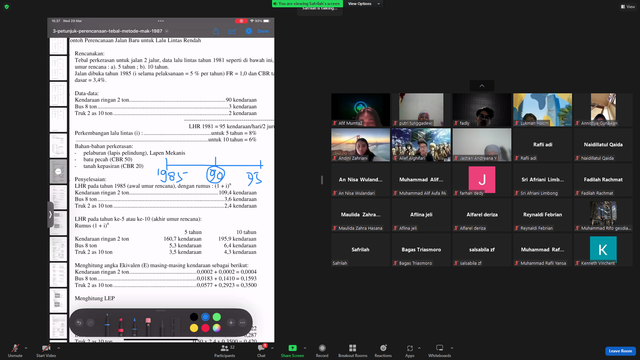Select Andini Zahrani video tile
This screenshot has height=360, width=640.
[360, 144]
